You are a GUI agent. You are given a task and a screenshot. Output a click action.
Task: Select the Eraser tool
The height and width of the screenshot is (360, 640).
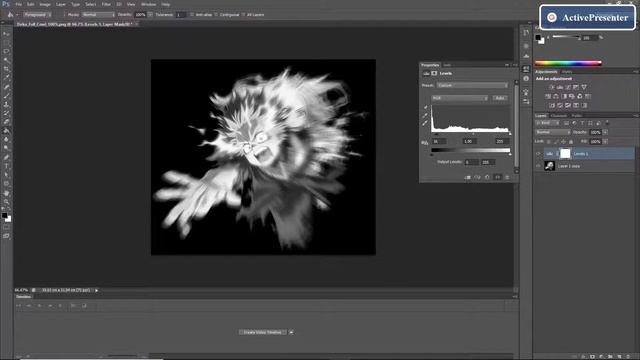[x=6, y=122]
